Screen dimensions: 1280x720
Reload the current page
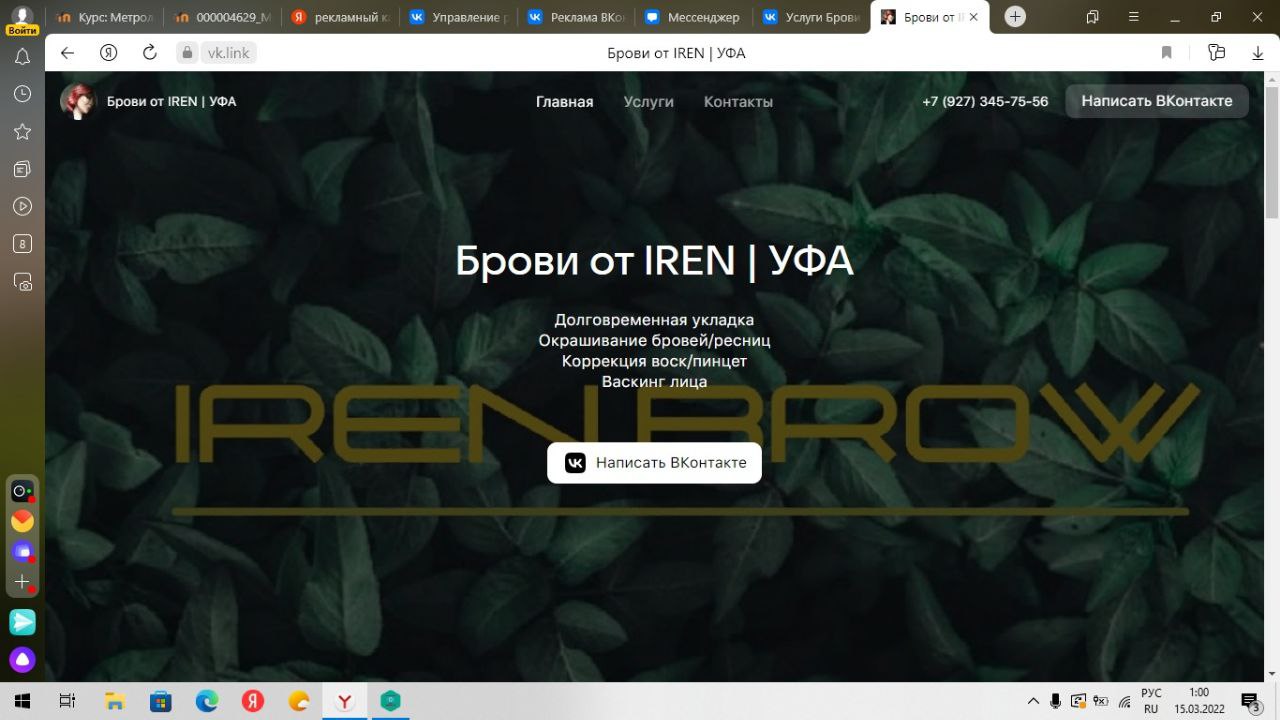[150, 53]
